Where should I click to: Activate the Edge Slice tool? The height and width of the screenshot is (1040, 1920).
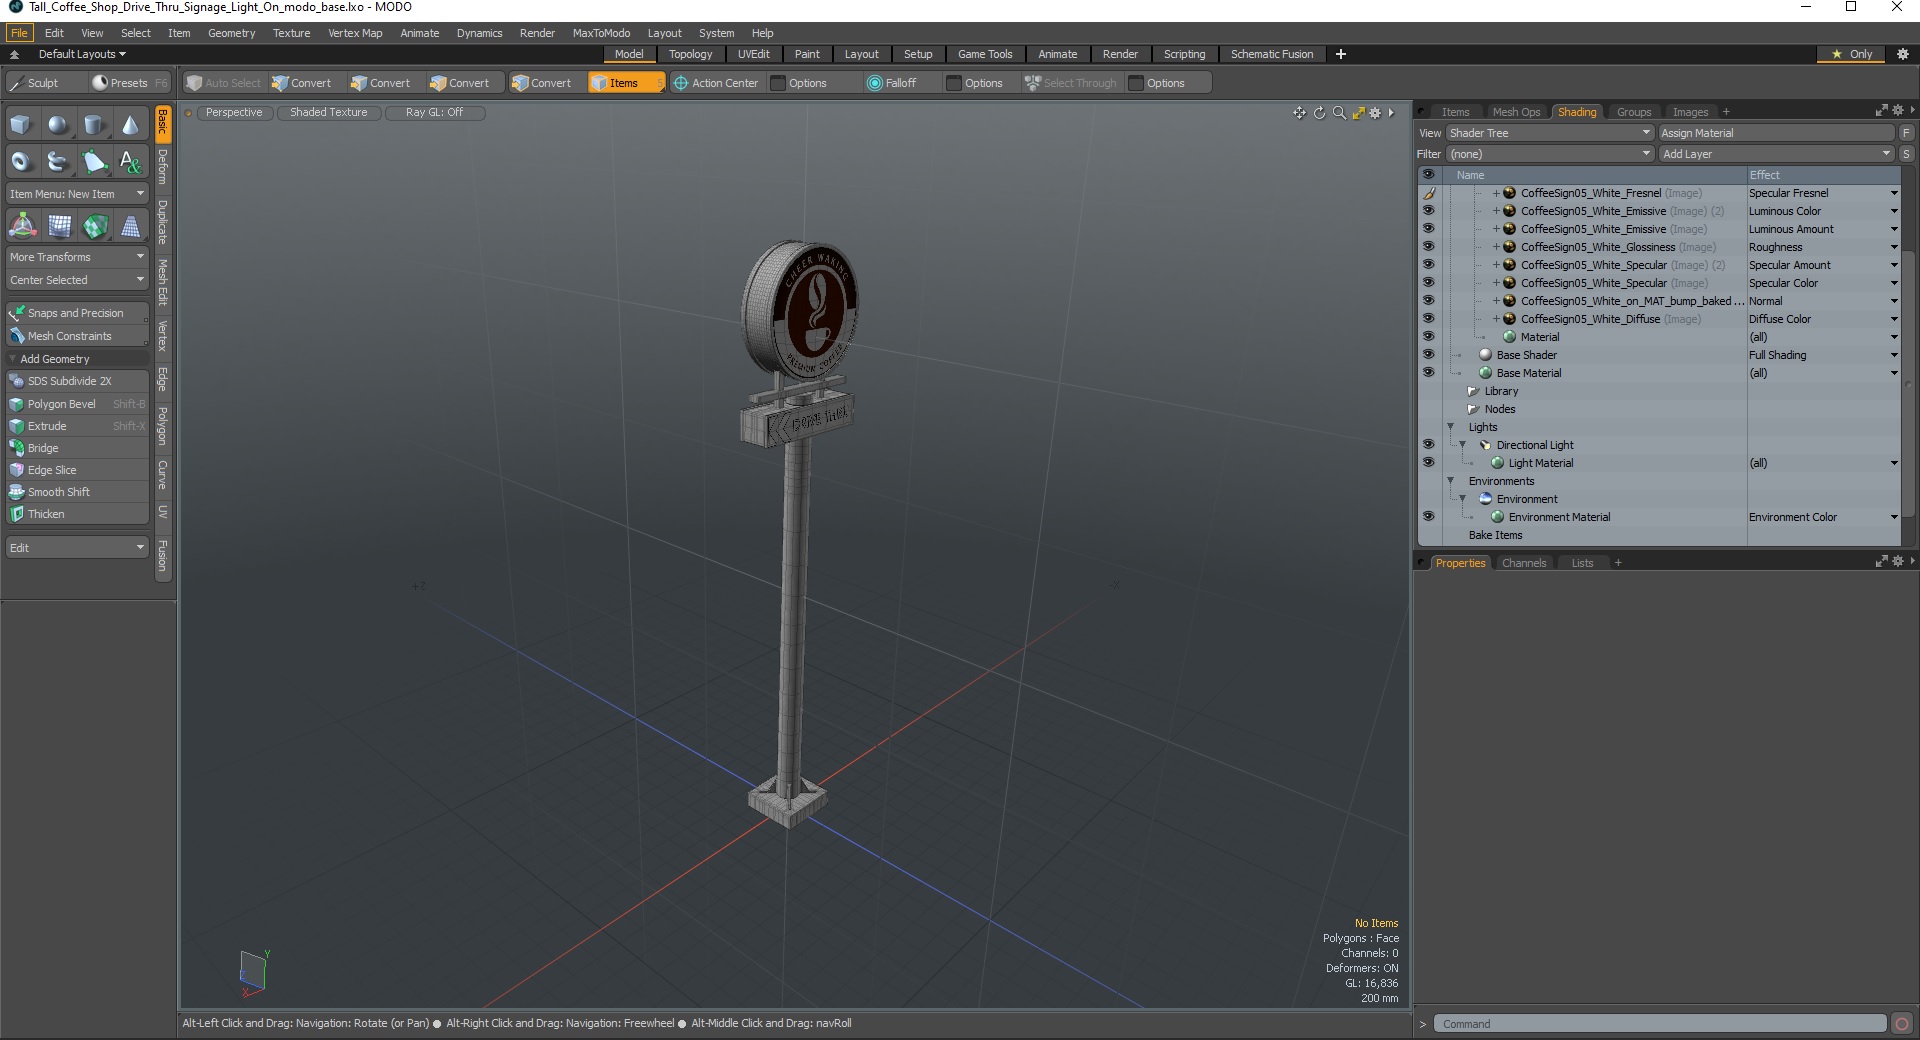point(77,470)
